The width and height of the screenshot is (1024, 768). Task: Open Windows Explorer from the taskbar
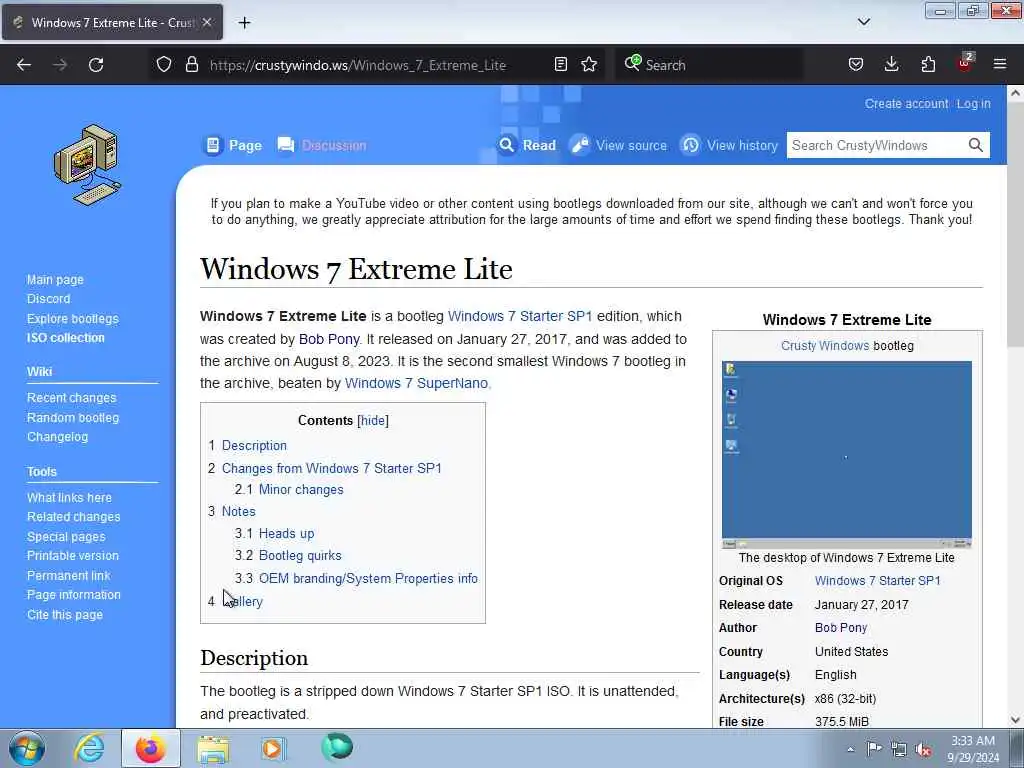click(213, 749)
